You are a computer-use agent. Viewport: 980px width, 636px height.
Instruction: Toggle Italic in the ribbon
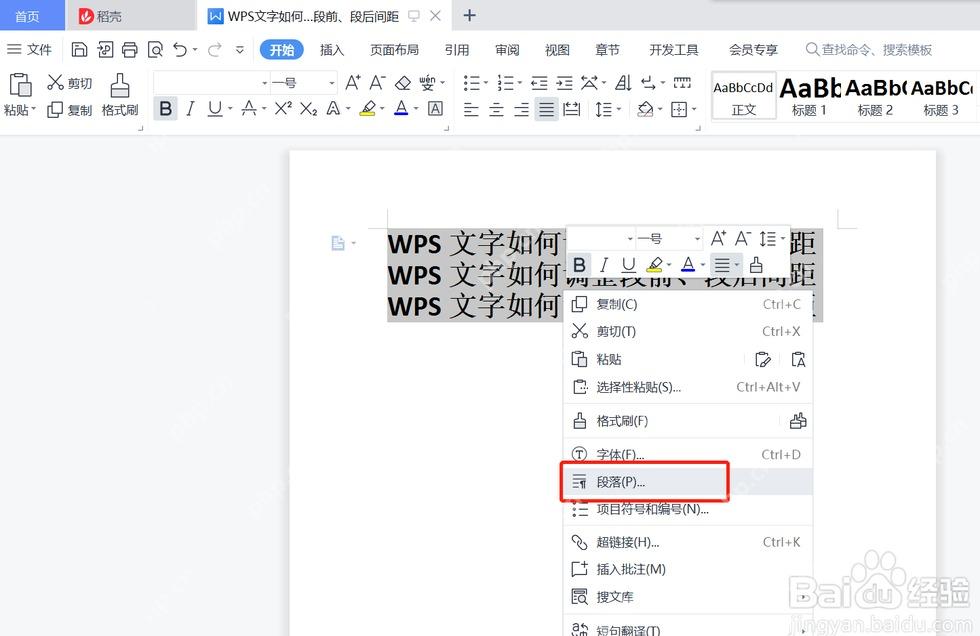click(191, 109)
